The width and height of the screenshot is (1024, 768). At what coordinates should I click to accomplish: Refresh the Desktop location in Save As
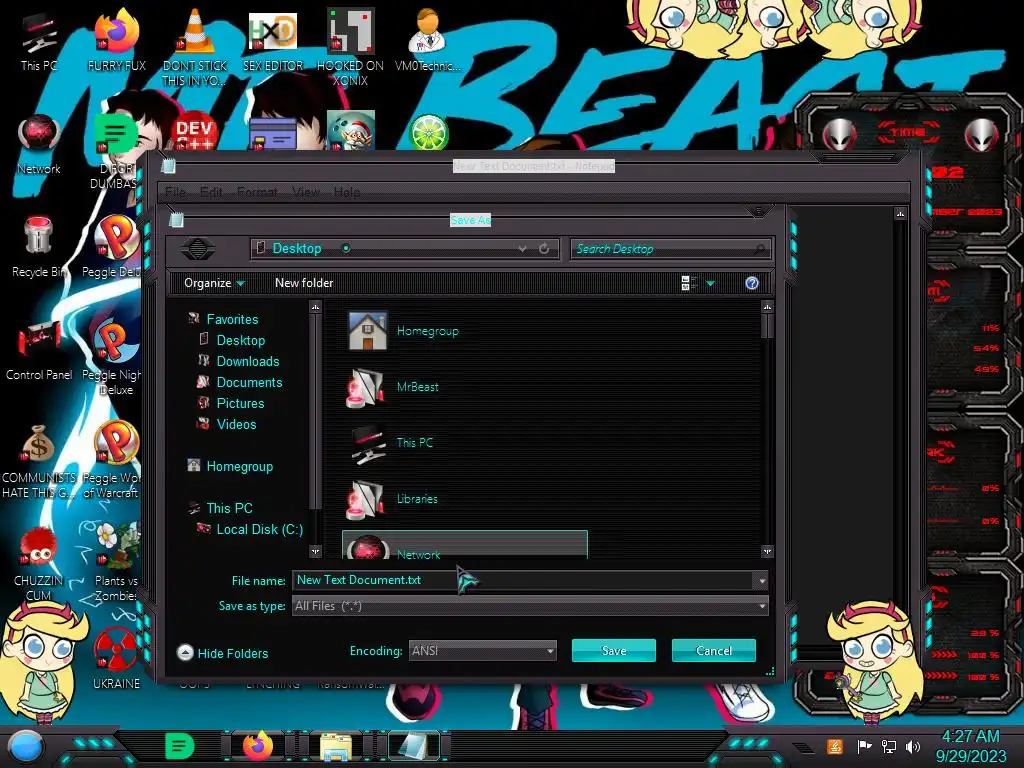pos(543,249)
